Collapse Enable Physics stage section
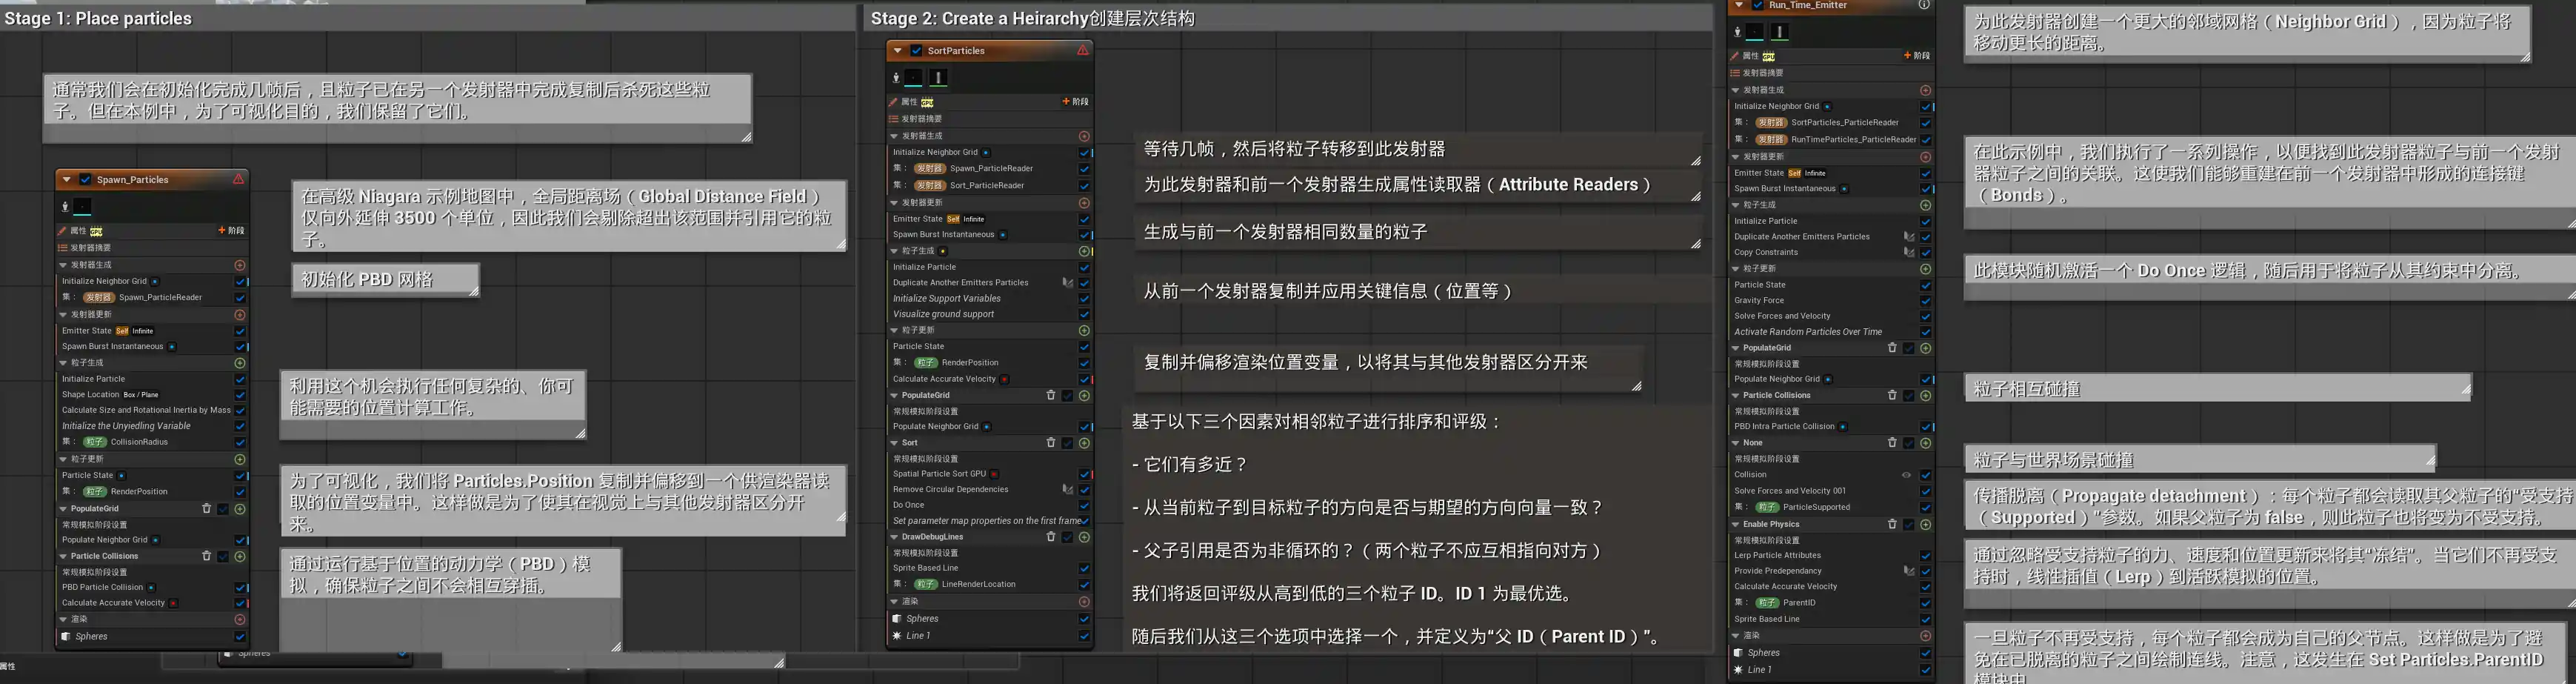This screenshot has width=2576, height=684. [x=1735, y=524]
